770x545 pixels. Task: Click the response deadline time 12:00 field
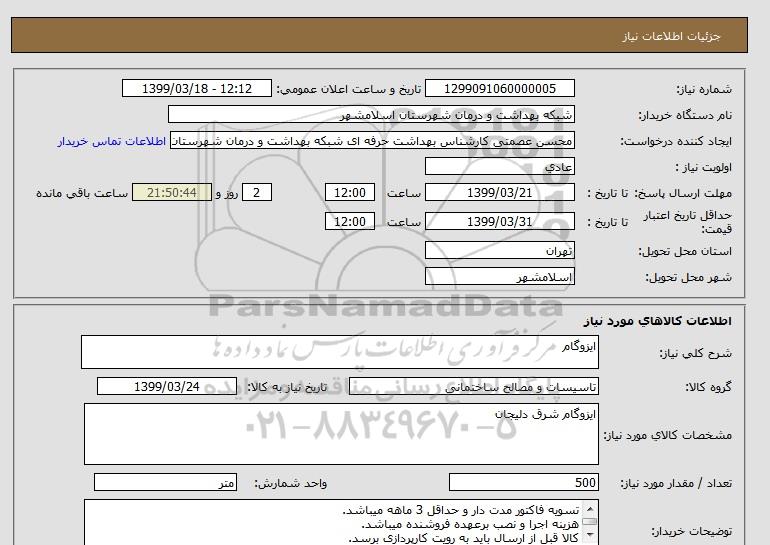tap(350, 192)
